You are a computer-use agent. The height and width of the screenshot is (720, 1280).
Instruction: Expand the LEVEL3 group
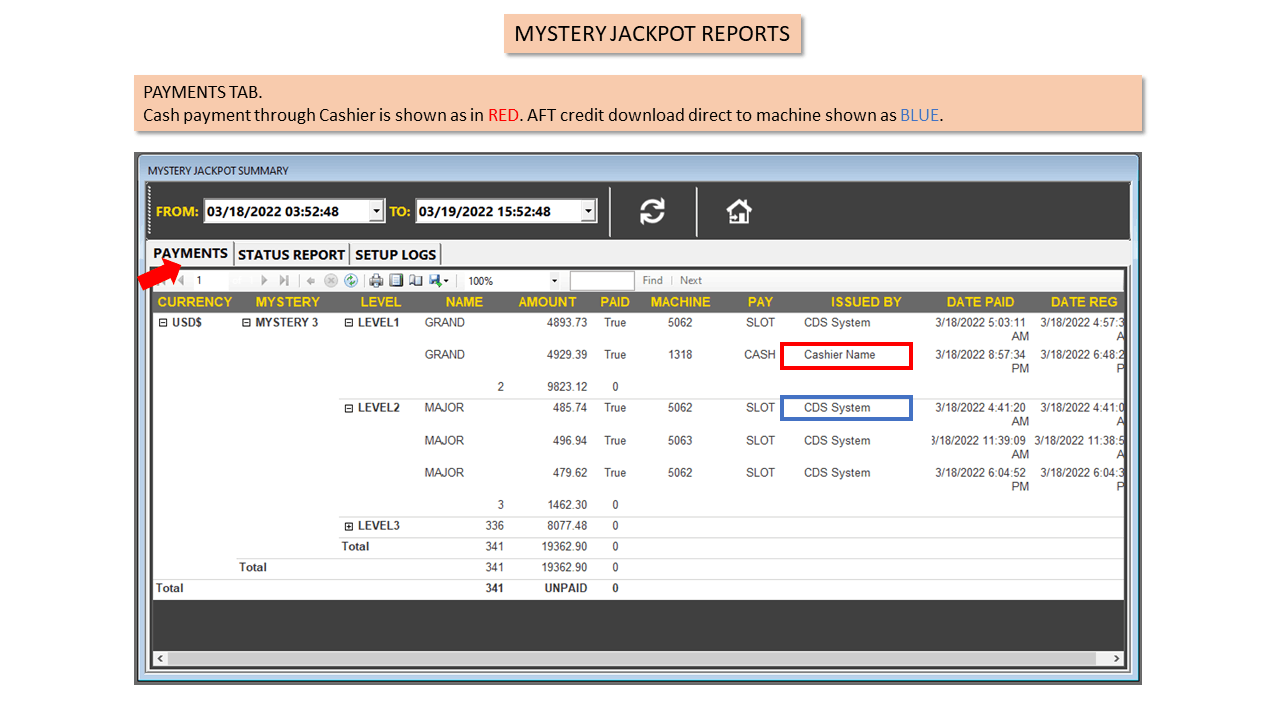pyautogui.click(x=349, y=526)
